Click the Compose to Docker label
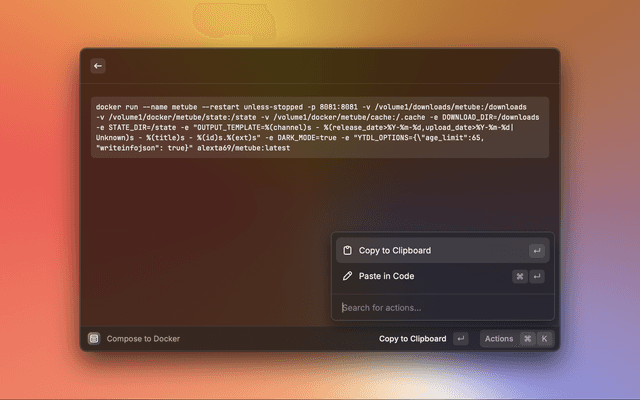640x400 pixels. coord(143,339)
